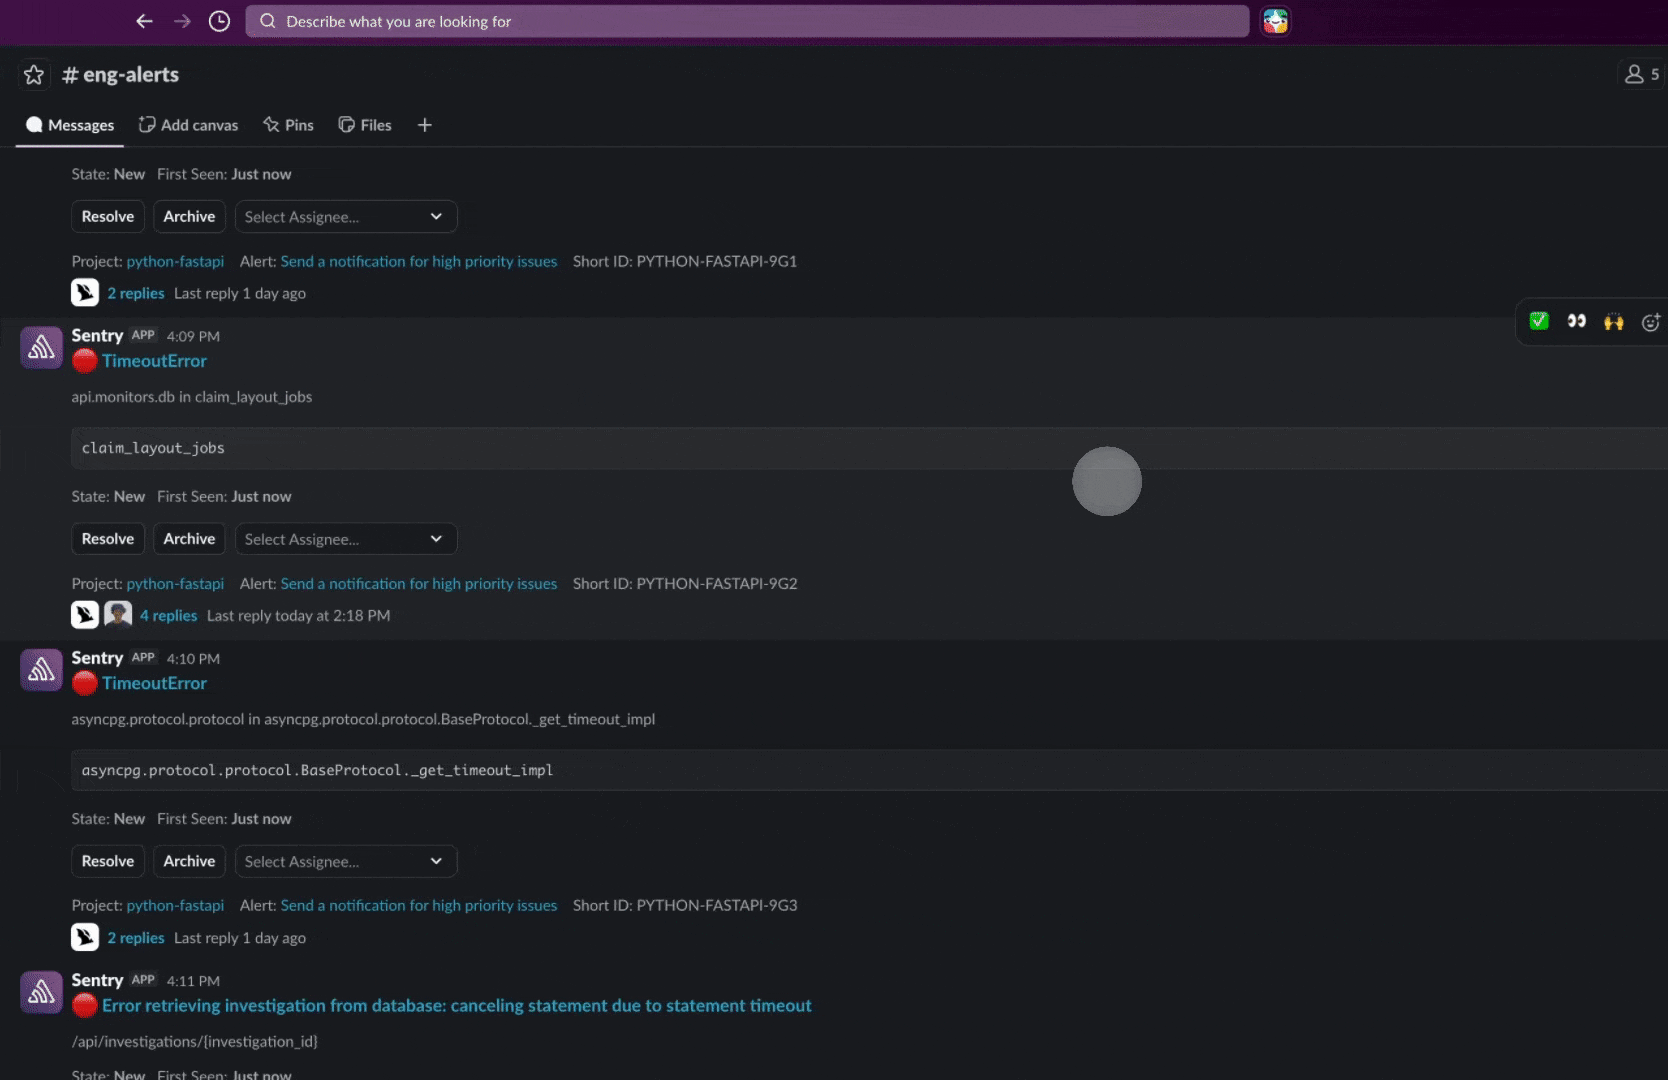Go back with the left arrow
This screenshot has width=1668, height=1080.
tap(144, 21)
